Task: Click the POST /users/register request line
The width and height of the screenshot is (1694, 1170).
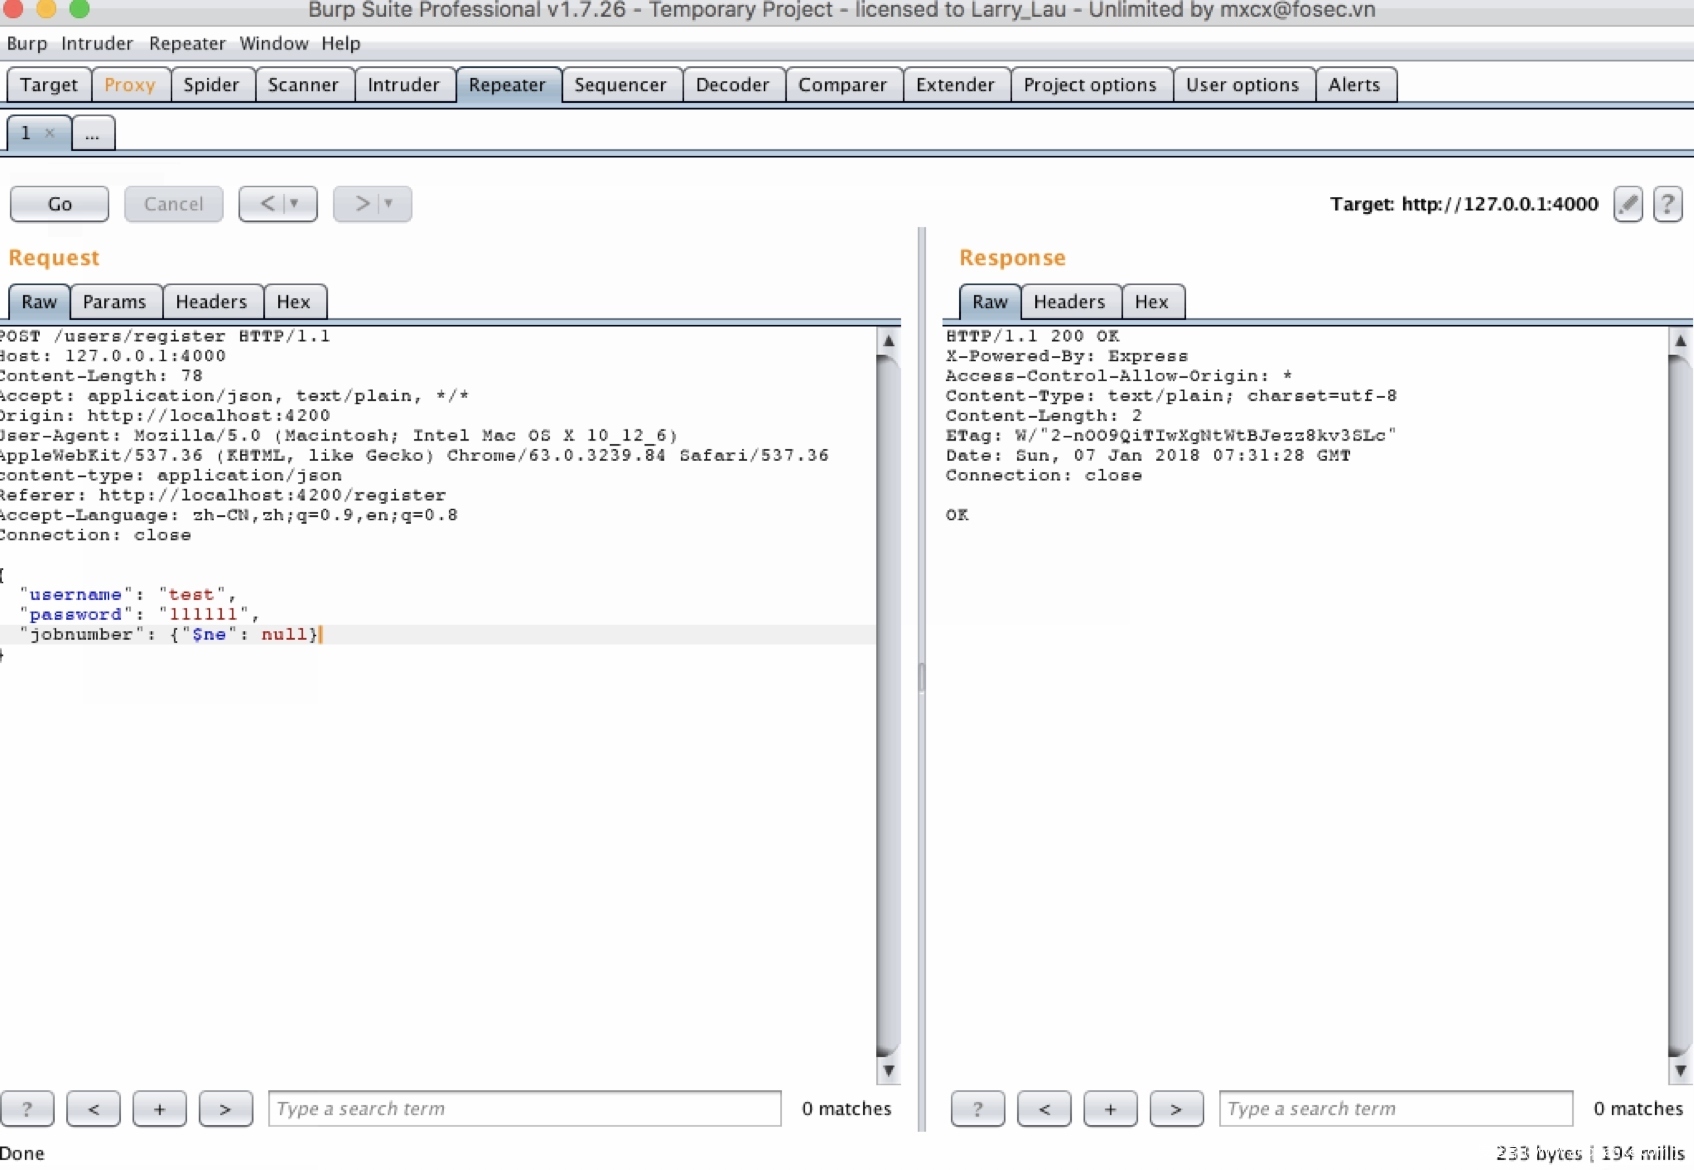Action: pyautogui.click(x=165, y=336)
